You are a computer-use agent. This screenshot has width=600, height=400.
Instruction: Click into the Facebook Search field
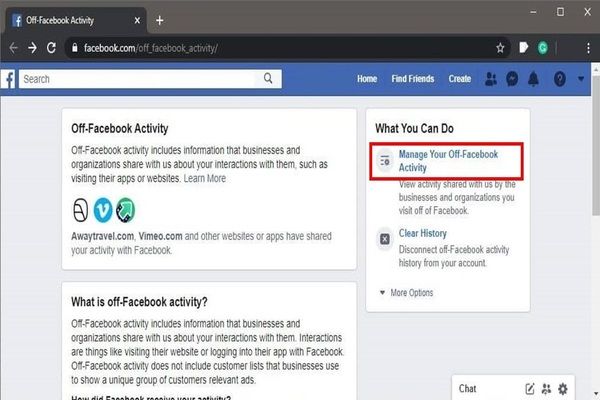[x=140, y=78]
